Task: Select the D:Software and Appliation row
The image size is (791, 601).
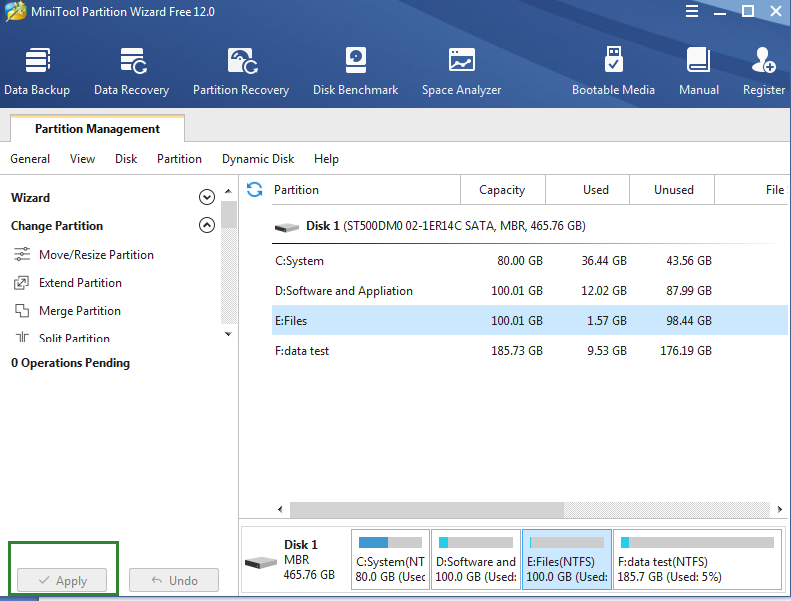Action: pos(530,291)
